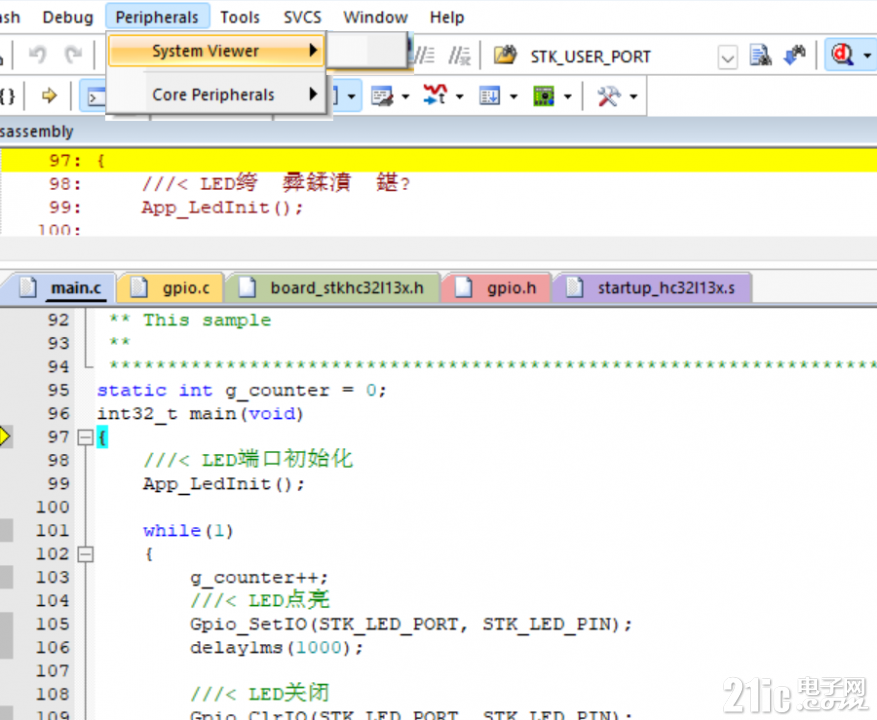
Task: Click the Disassembly panel title bar
Action: pos(438,131)
